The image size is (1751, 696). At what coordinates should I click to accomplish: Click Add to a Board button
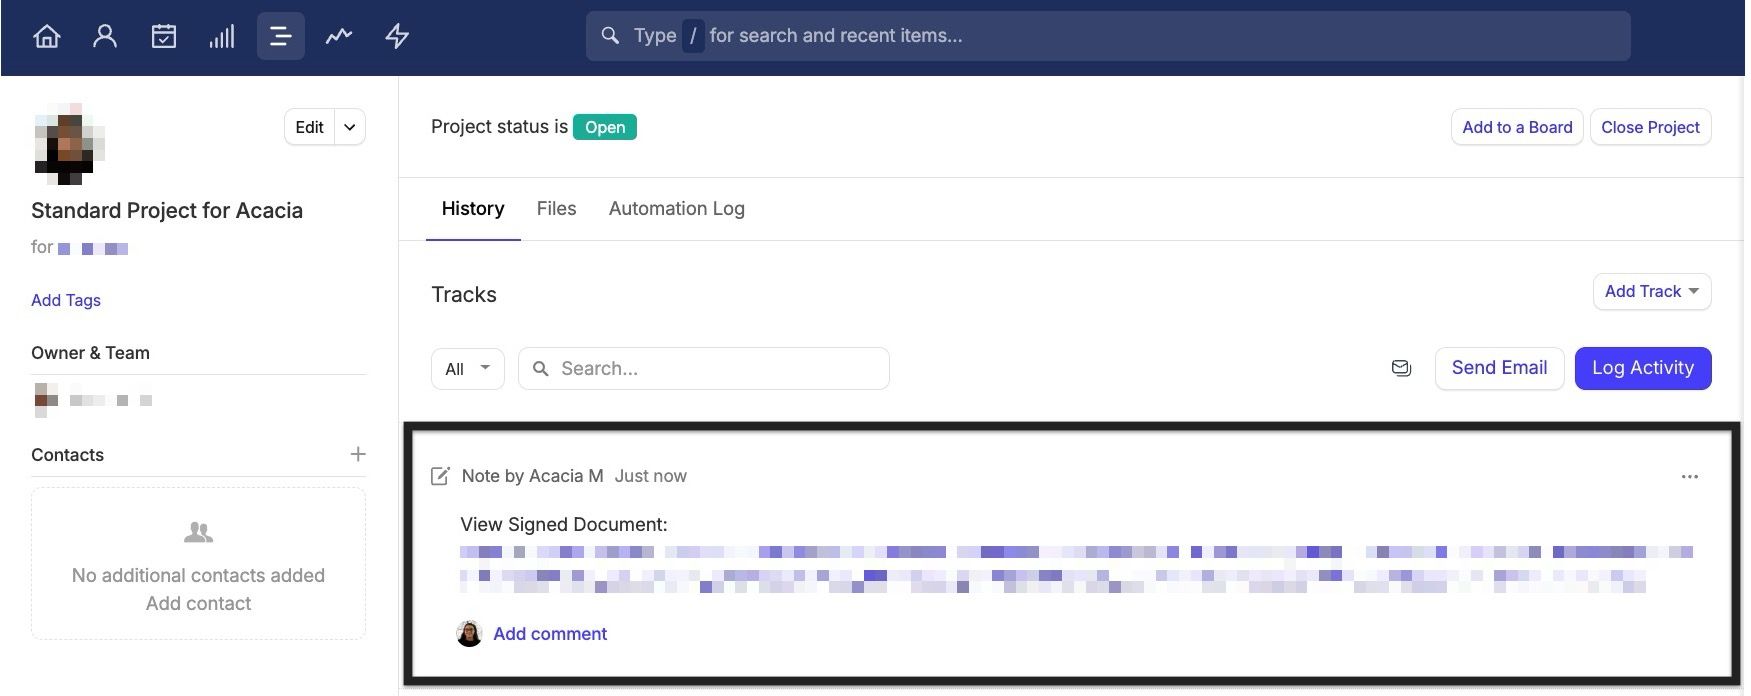pos(1517,127)
